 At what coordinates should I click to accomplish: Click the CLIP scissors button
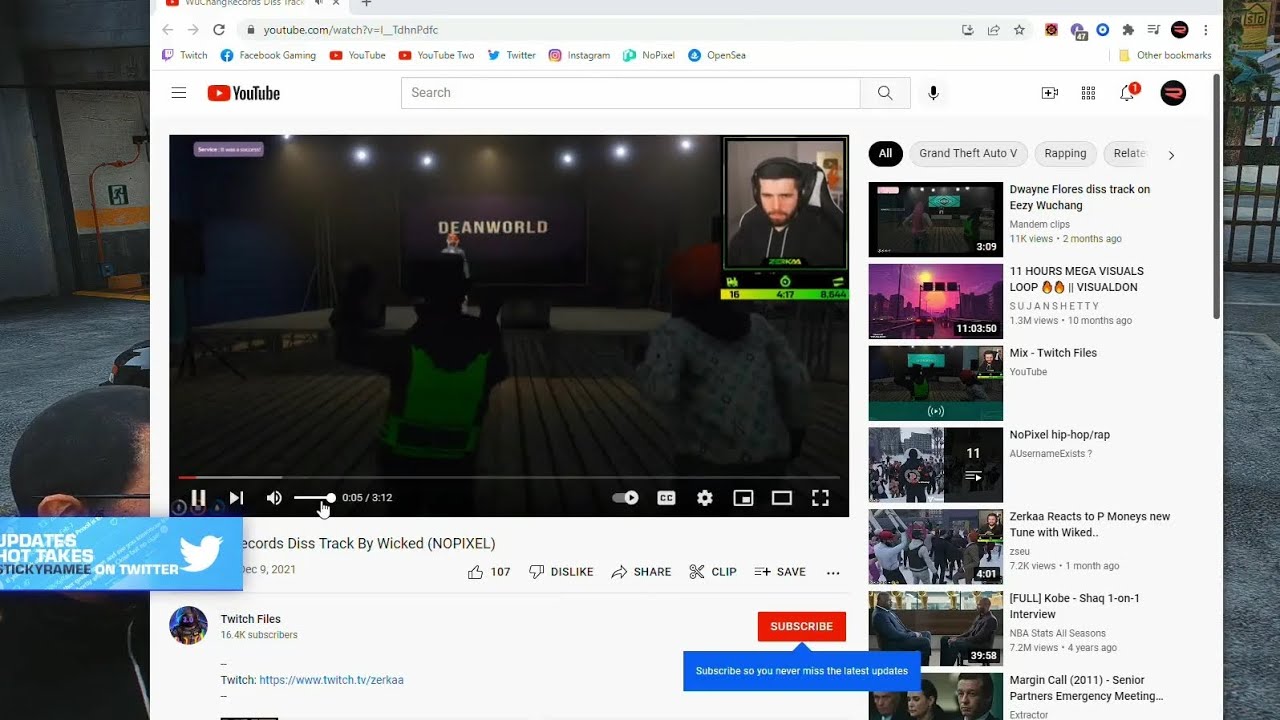tap(713, 572)
